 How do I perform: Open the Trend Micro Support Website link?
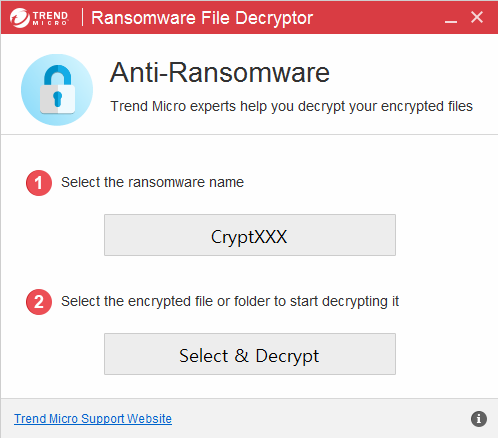(x=93, y=419)
